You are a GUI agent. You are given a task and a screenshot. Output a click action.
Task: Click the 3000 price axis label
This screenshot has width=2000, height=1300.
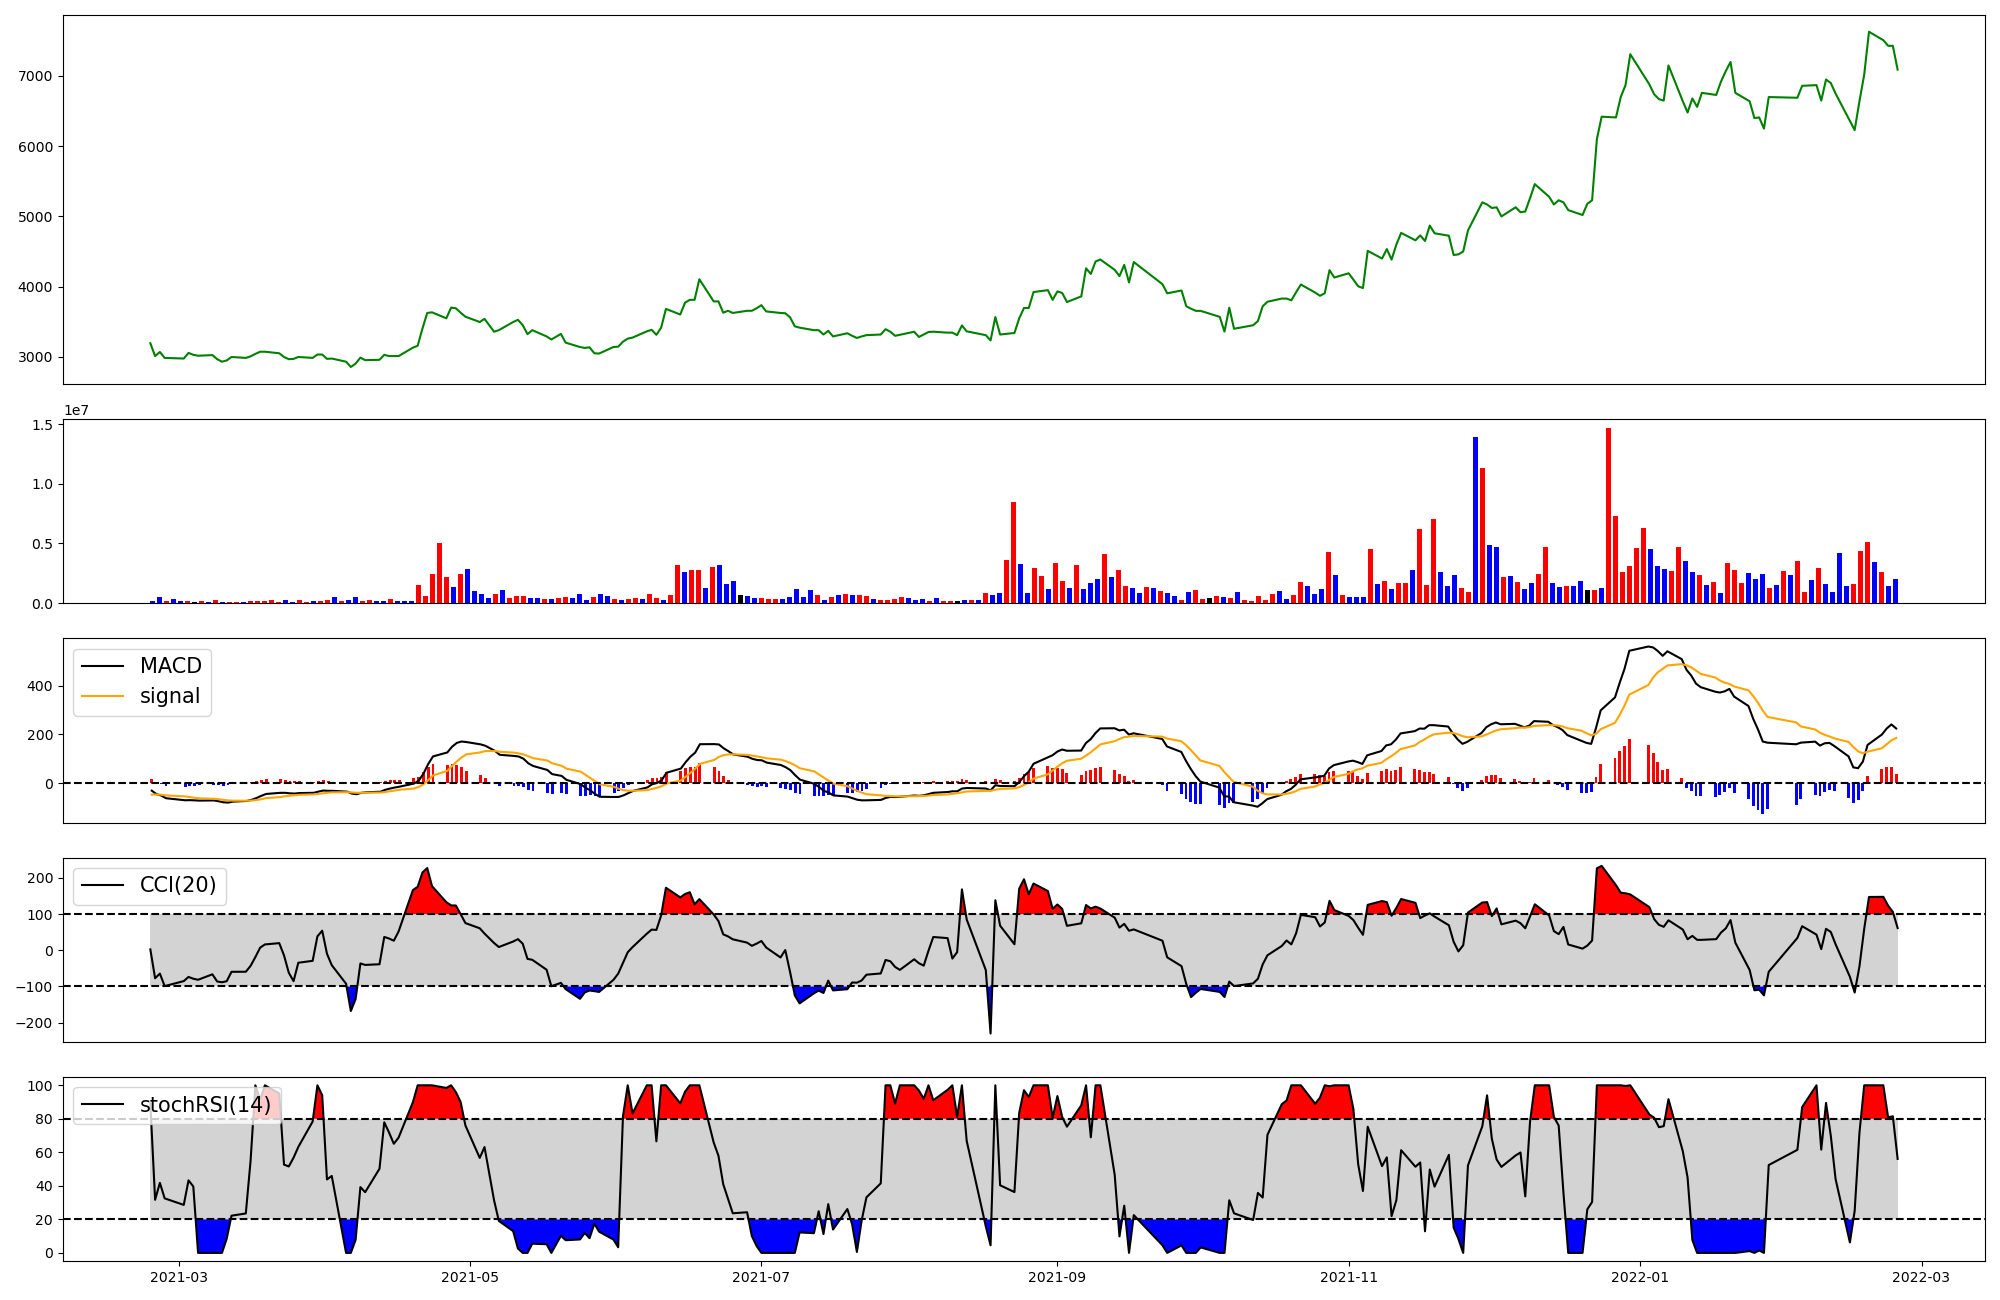[37, 358]
